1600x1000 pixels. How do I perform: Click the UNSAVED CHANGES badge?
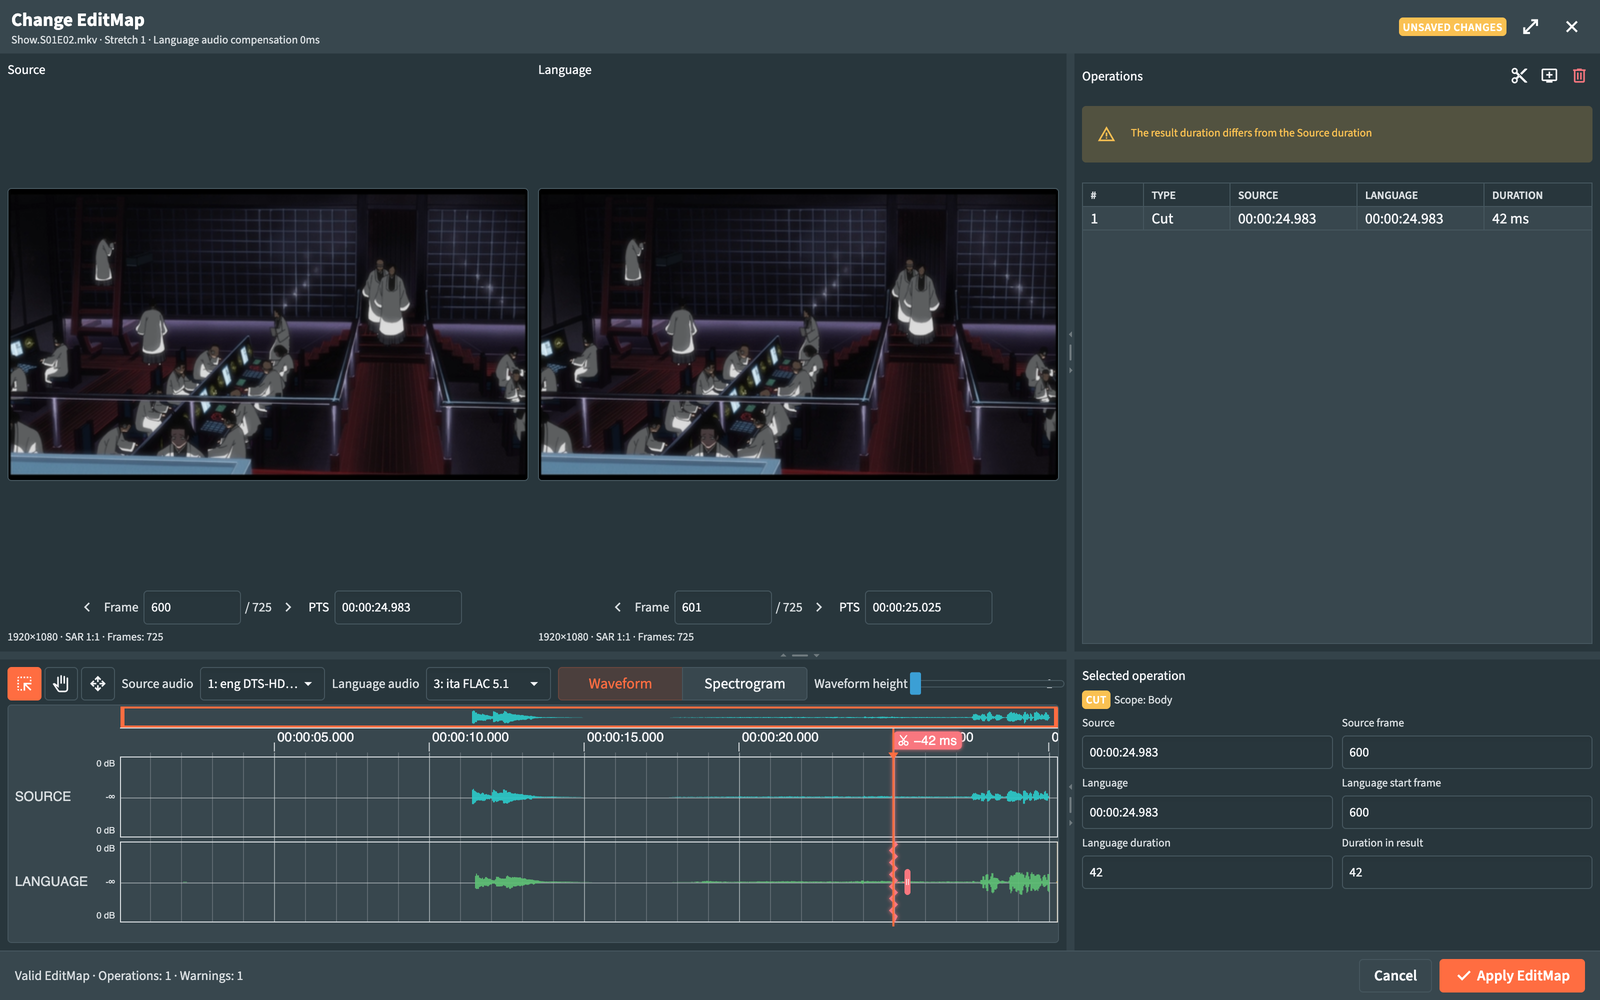[x=1452, y=27]
